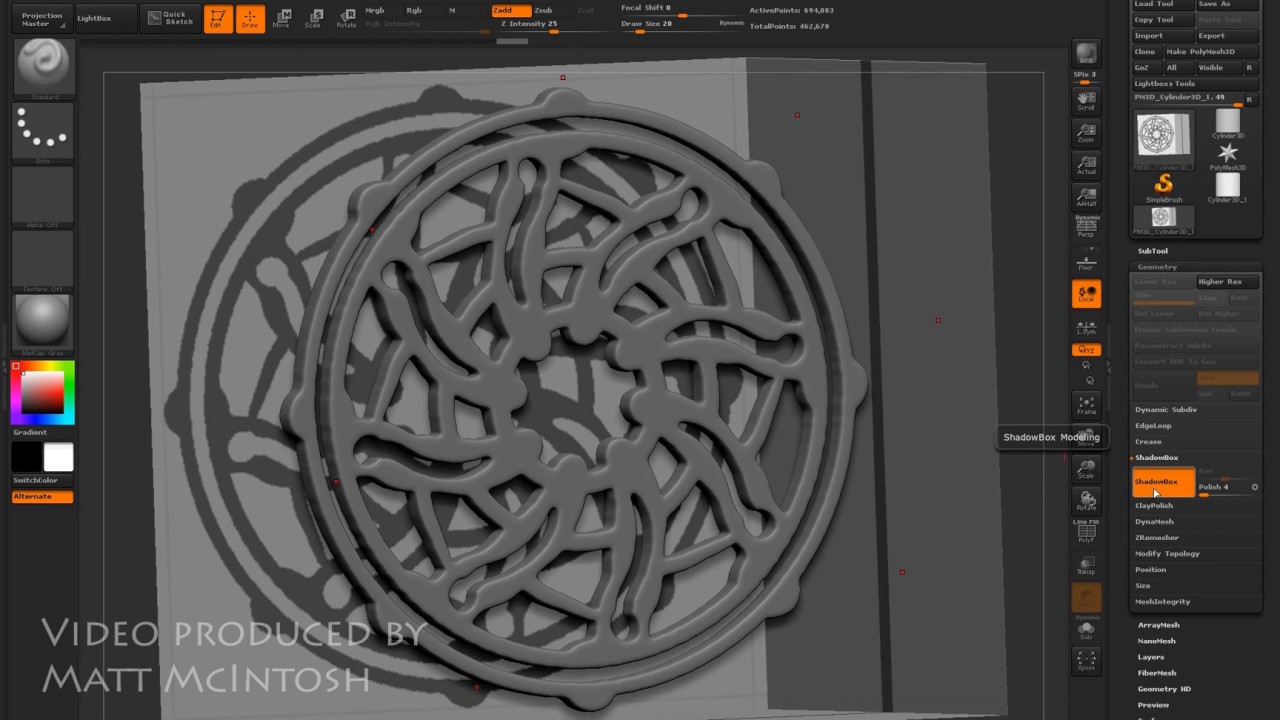Open the MatCap Gray material selector
1280x720 pixels.
(x=42, y=326)
